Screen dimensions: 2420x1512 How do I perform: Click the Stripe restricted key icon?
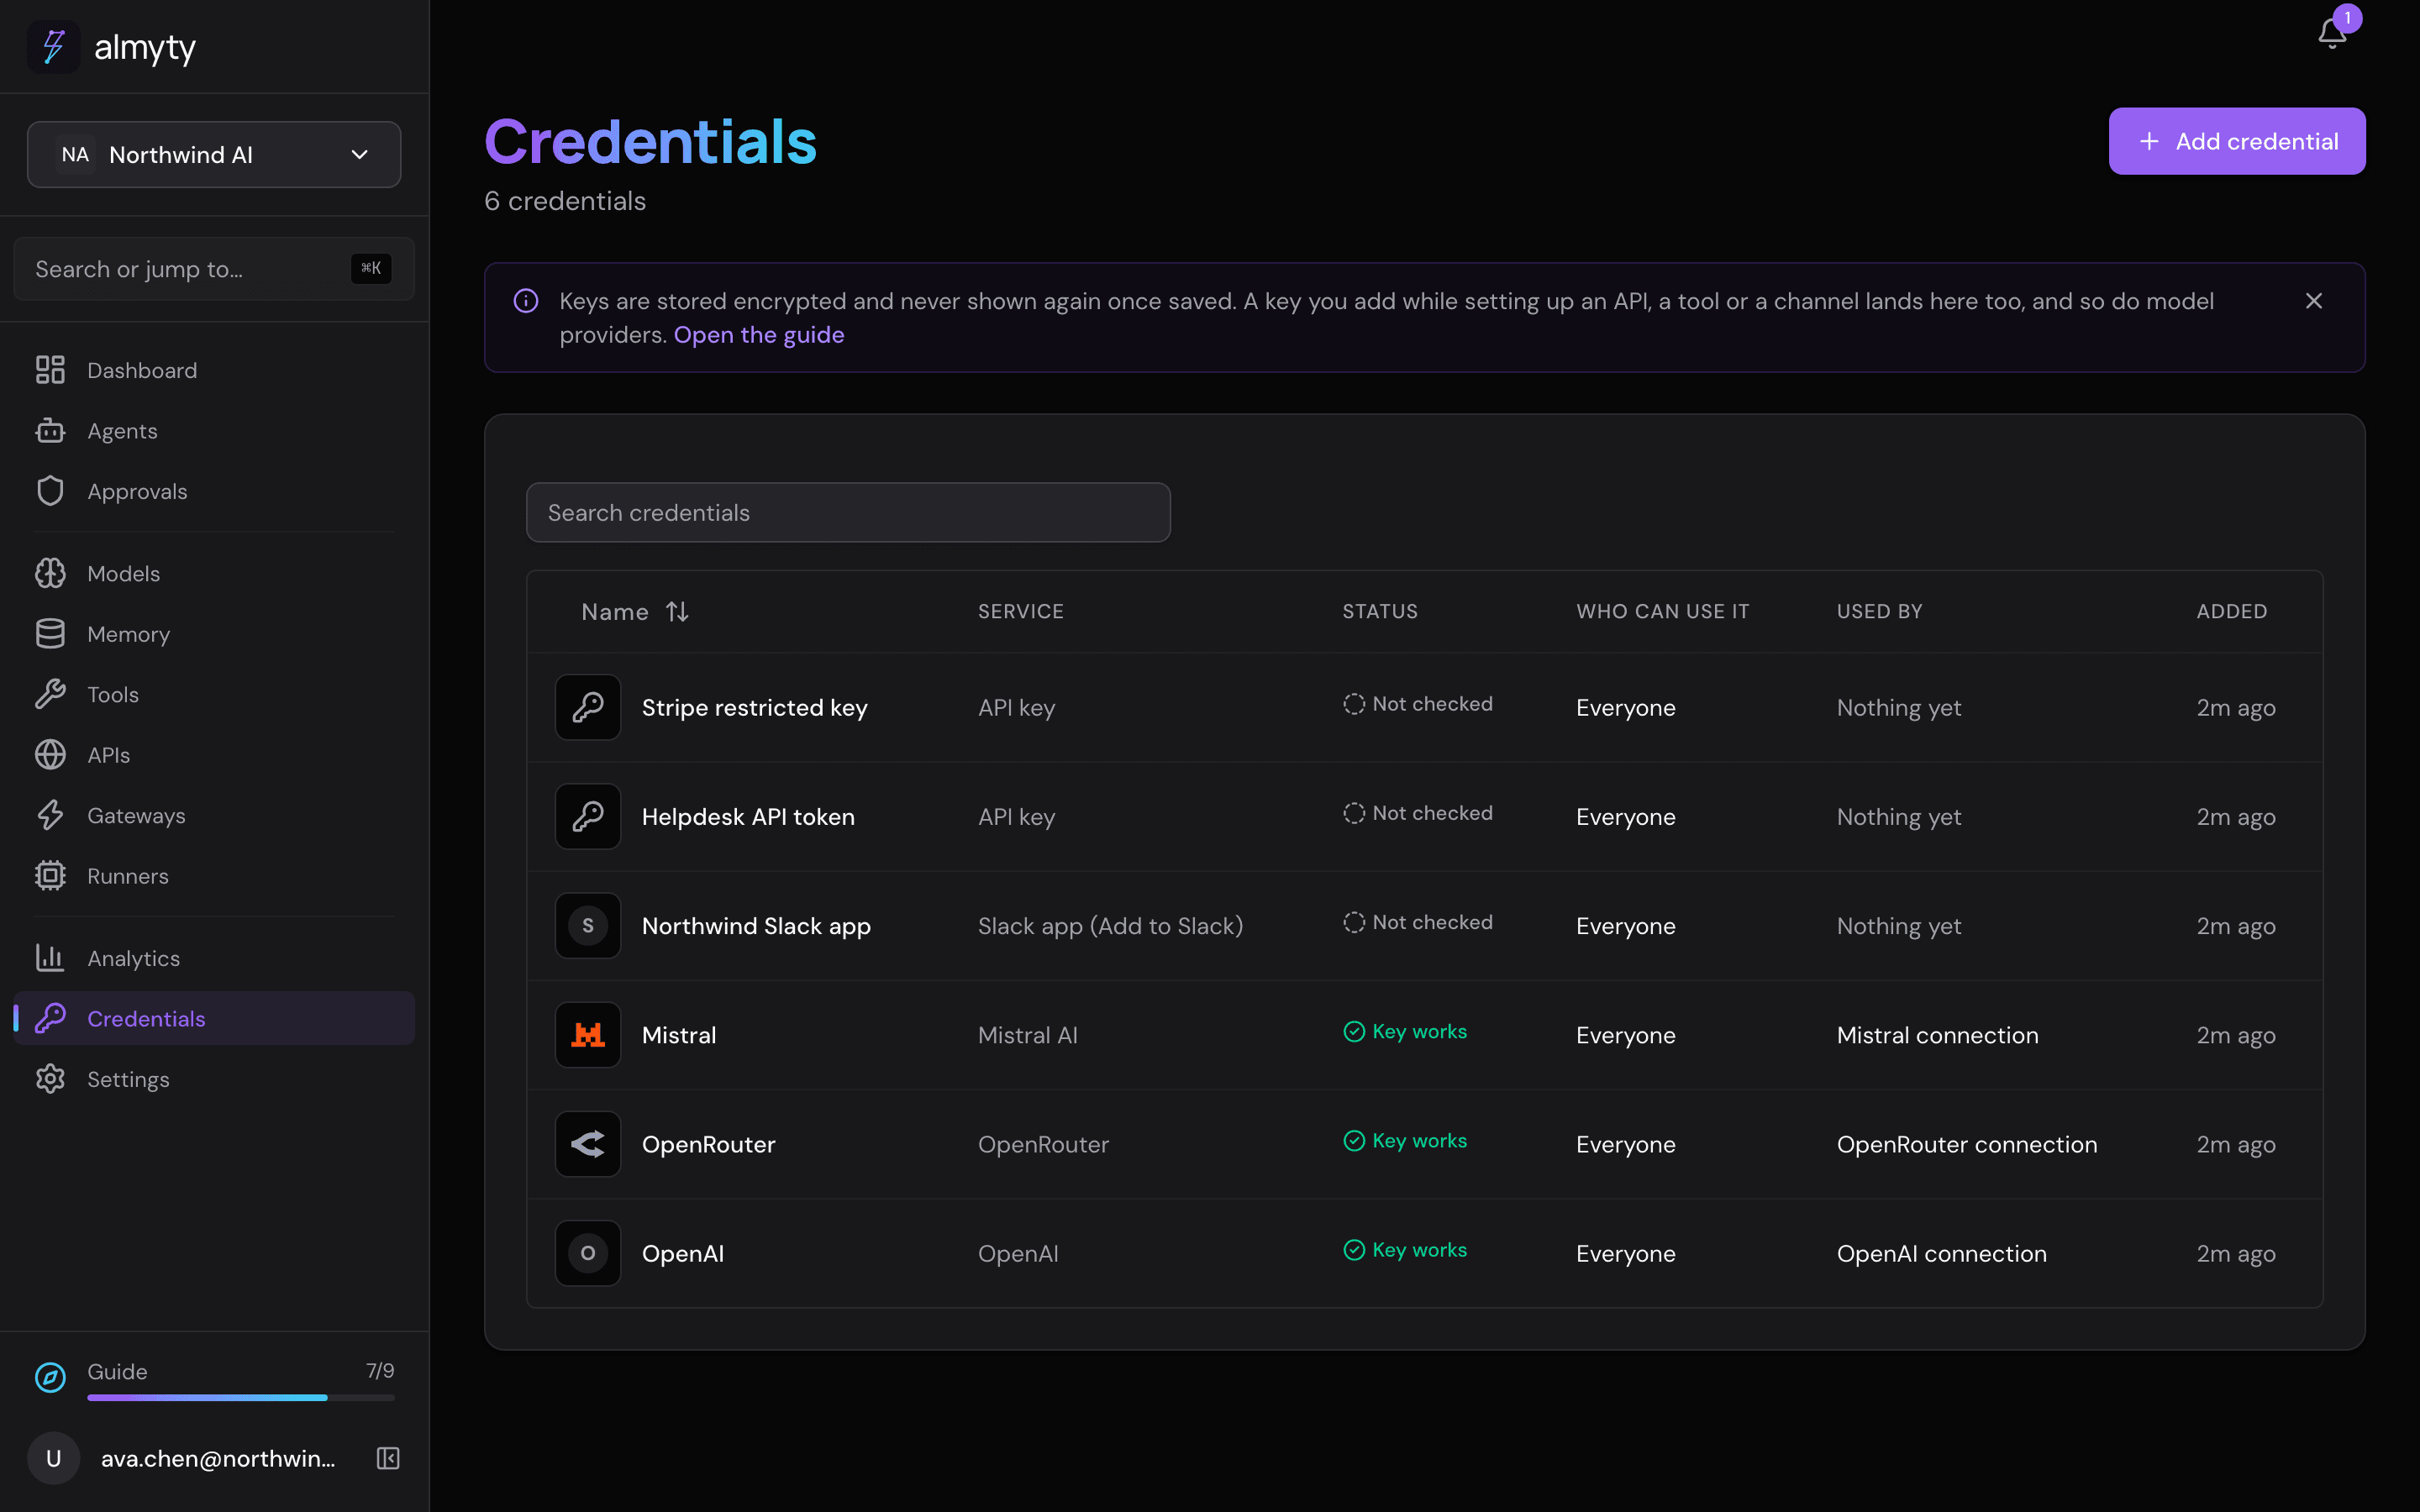coord(588,707)
